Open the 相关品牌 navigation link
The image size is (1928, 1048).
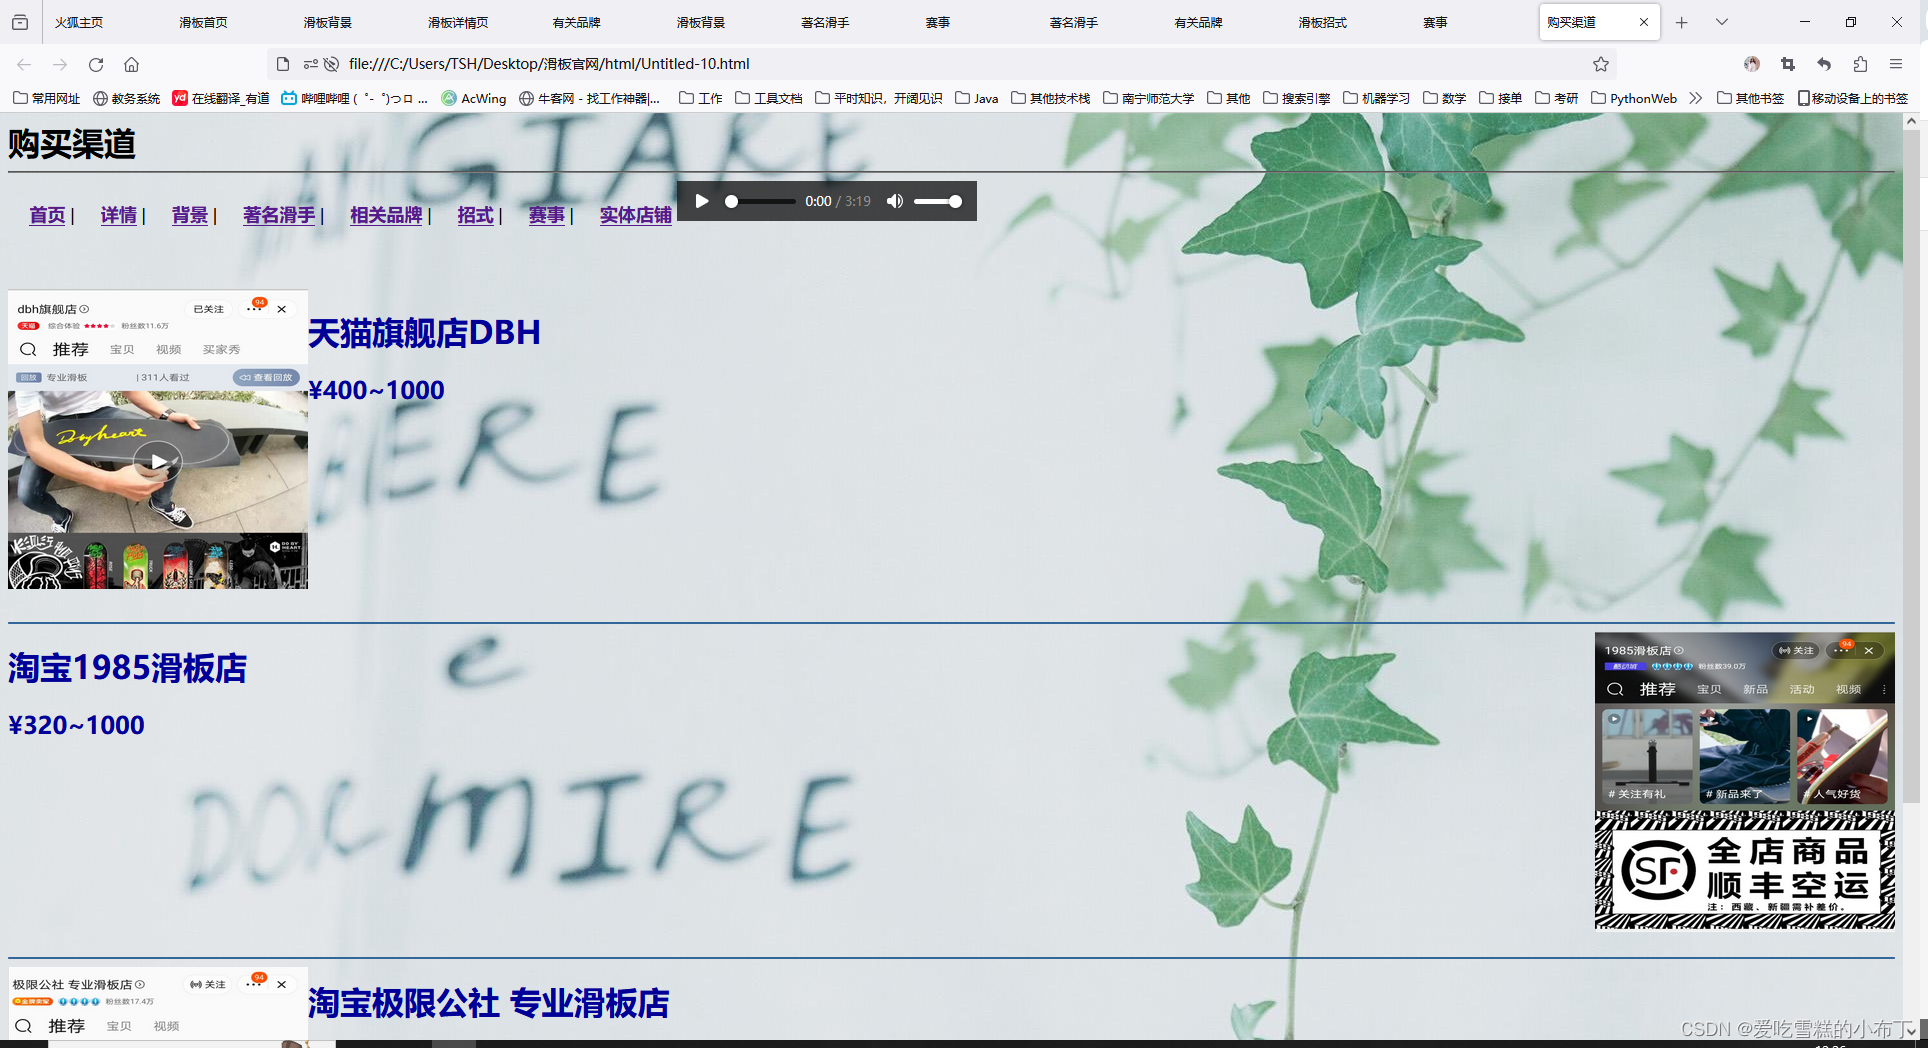pos(386,215)
